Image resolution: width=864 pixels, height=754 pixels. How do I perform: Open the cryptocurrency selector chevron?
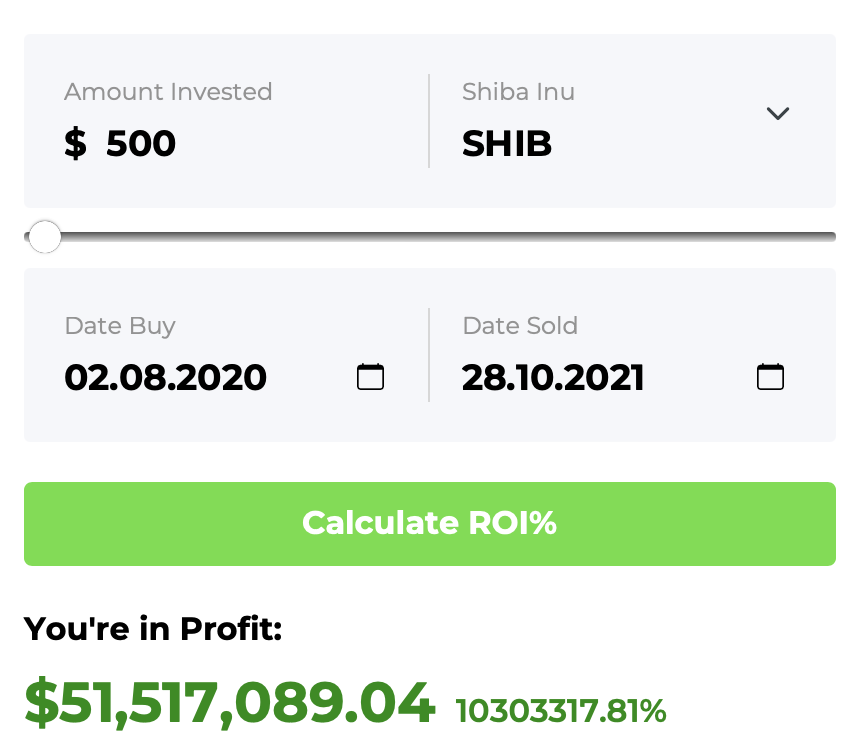(778, 114)
